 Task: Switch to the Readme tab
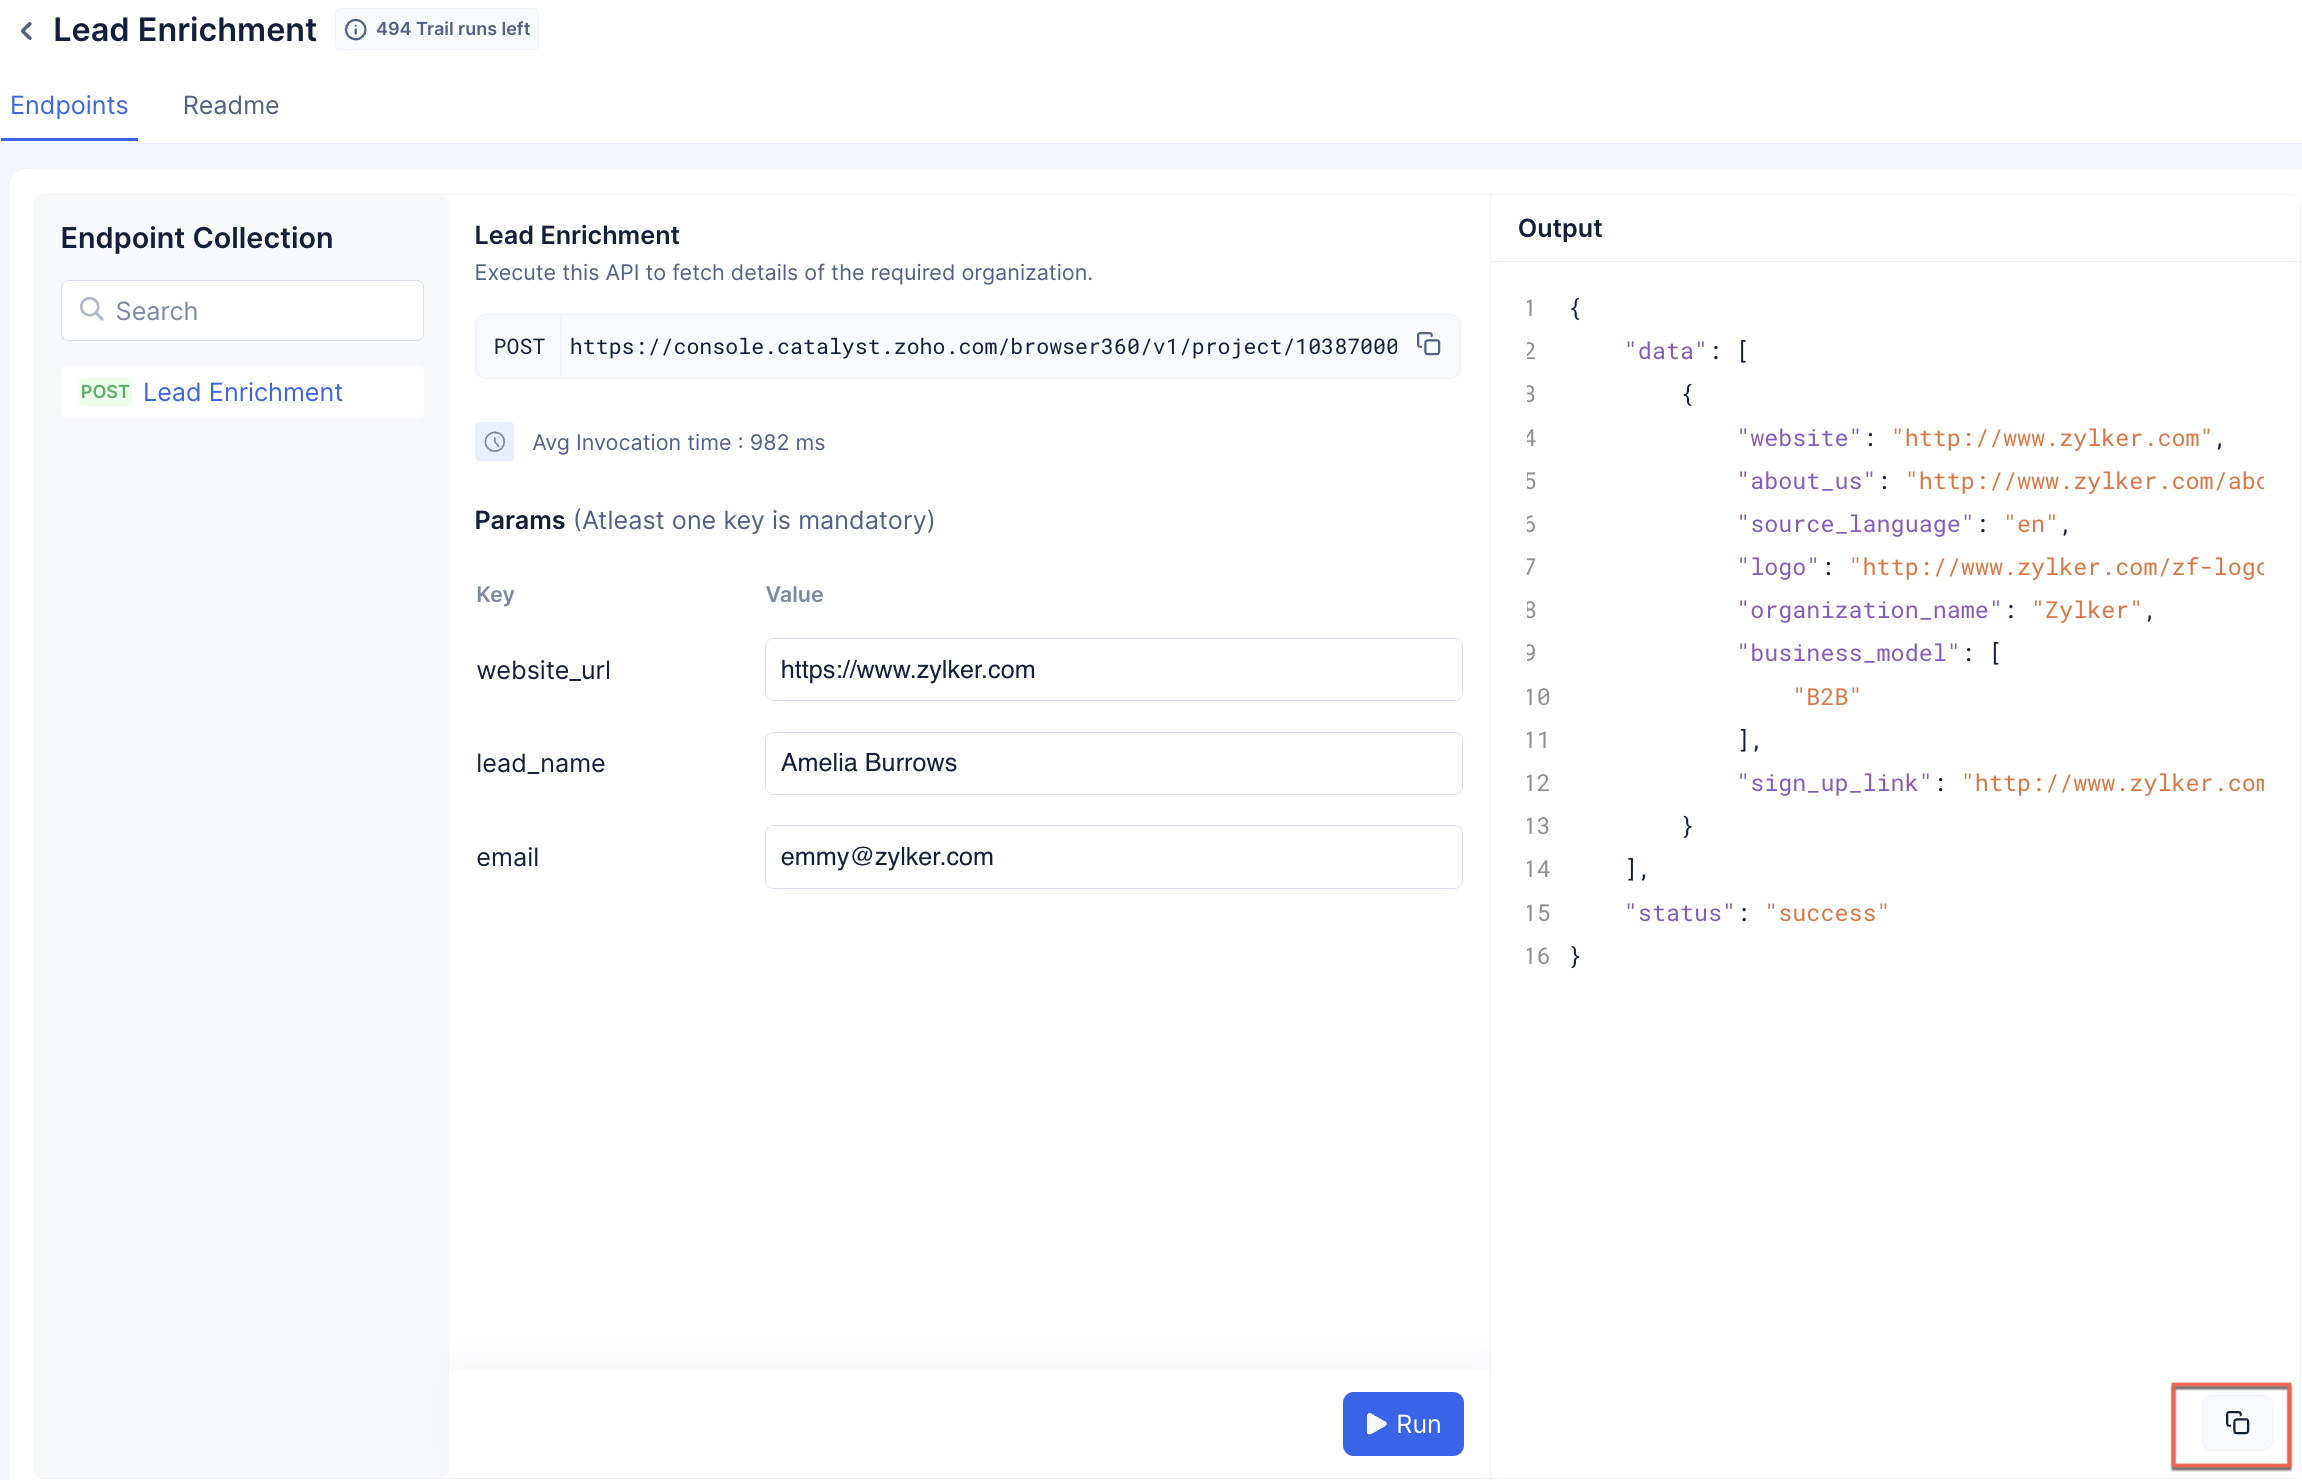(230, 104)
